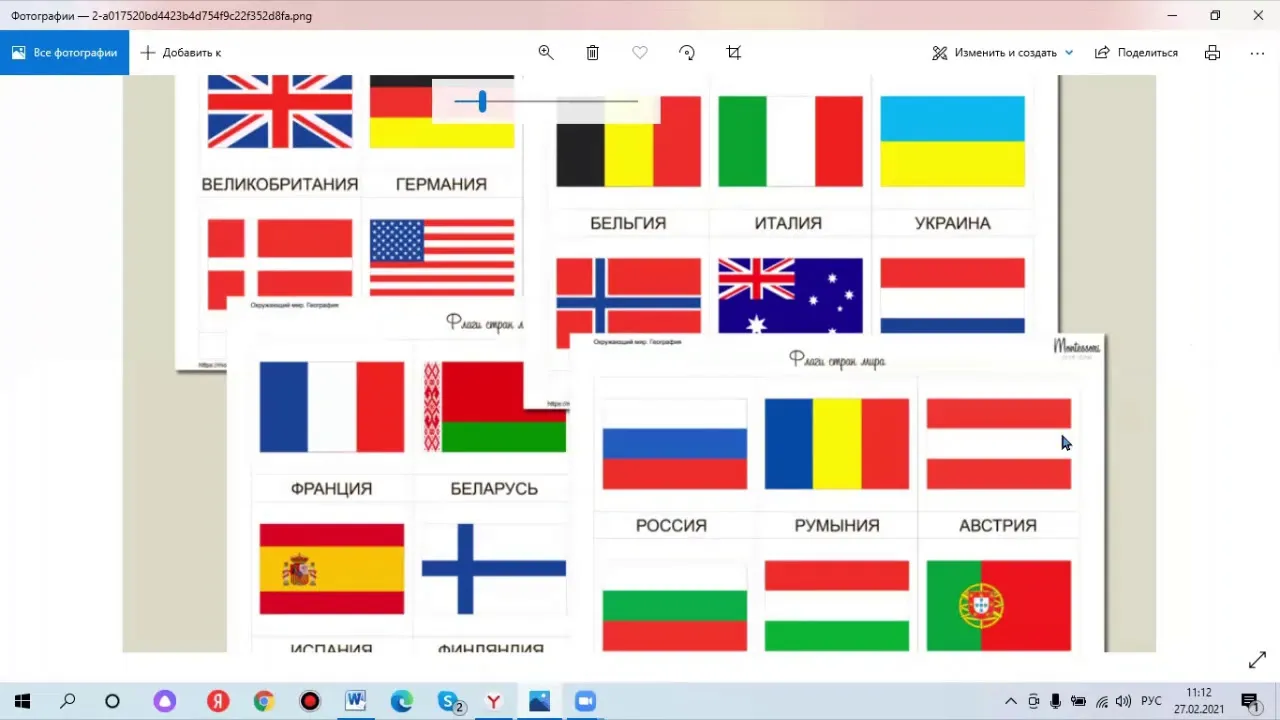Switch to Photos app taskbar icon

point(540,702)
